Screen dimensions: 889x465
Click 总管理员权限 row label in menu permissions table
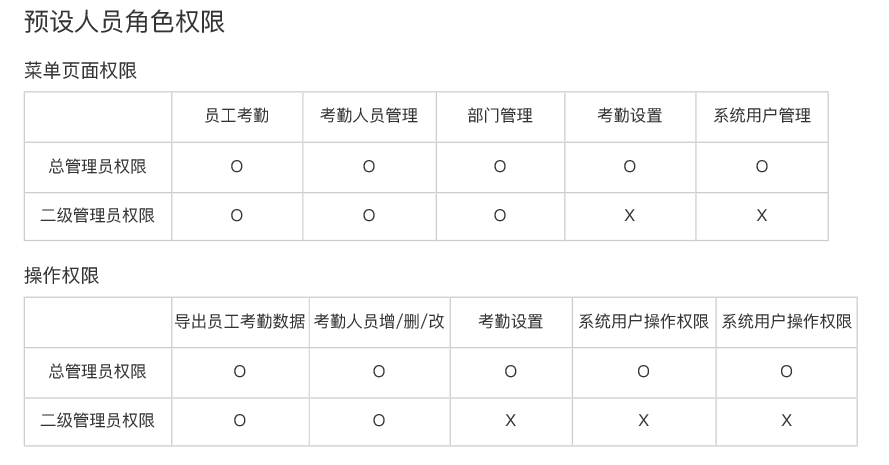click(x=98, y=167)
